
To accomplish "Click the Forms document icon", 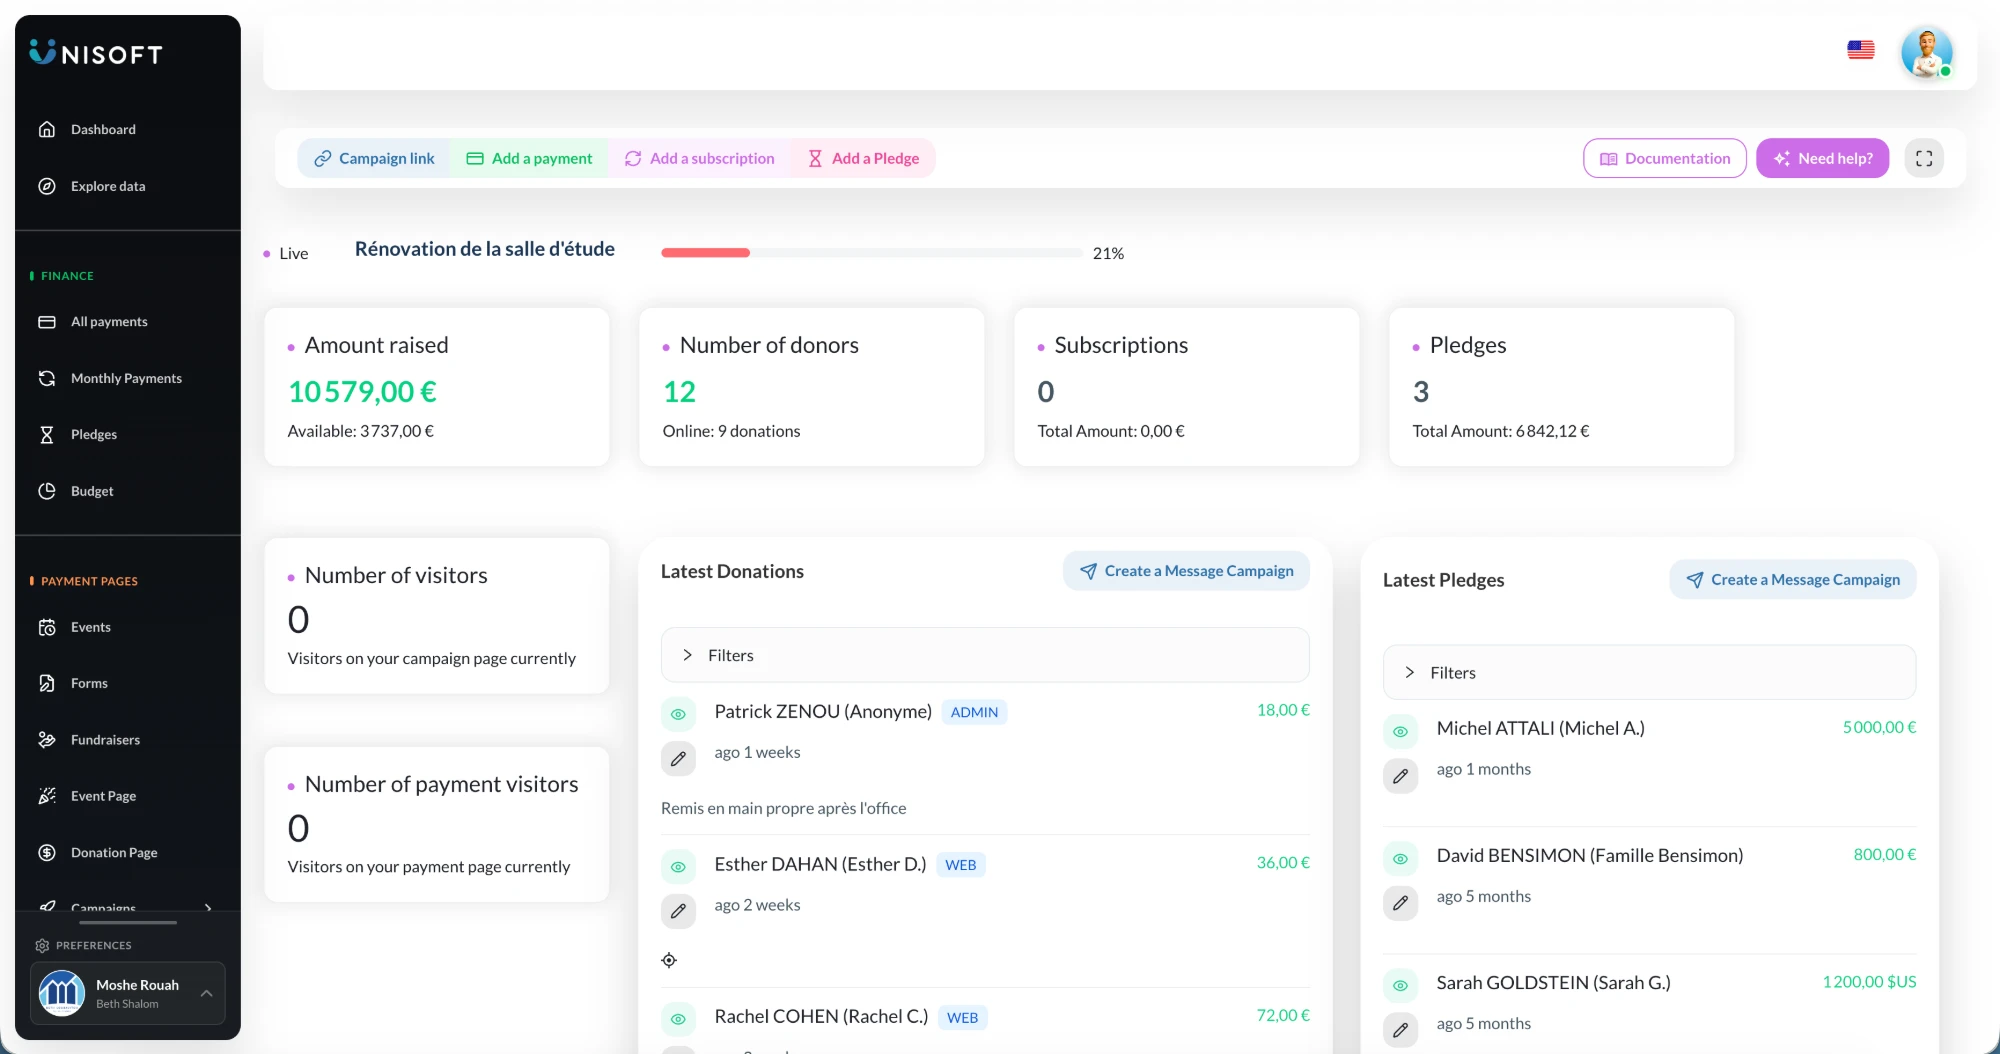I will click(x=47, y=683).
